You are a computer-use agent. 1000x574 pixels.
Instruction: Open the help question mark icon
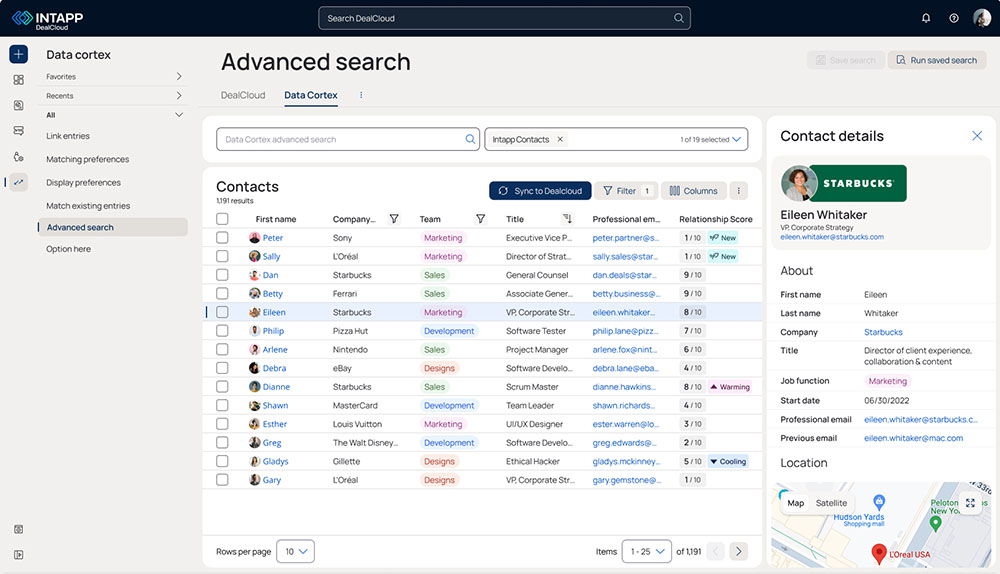click(x=953, y=18)
